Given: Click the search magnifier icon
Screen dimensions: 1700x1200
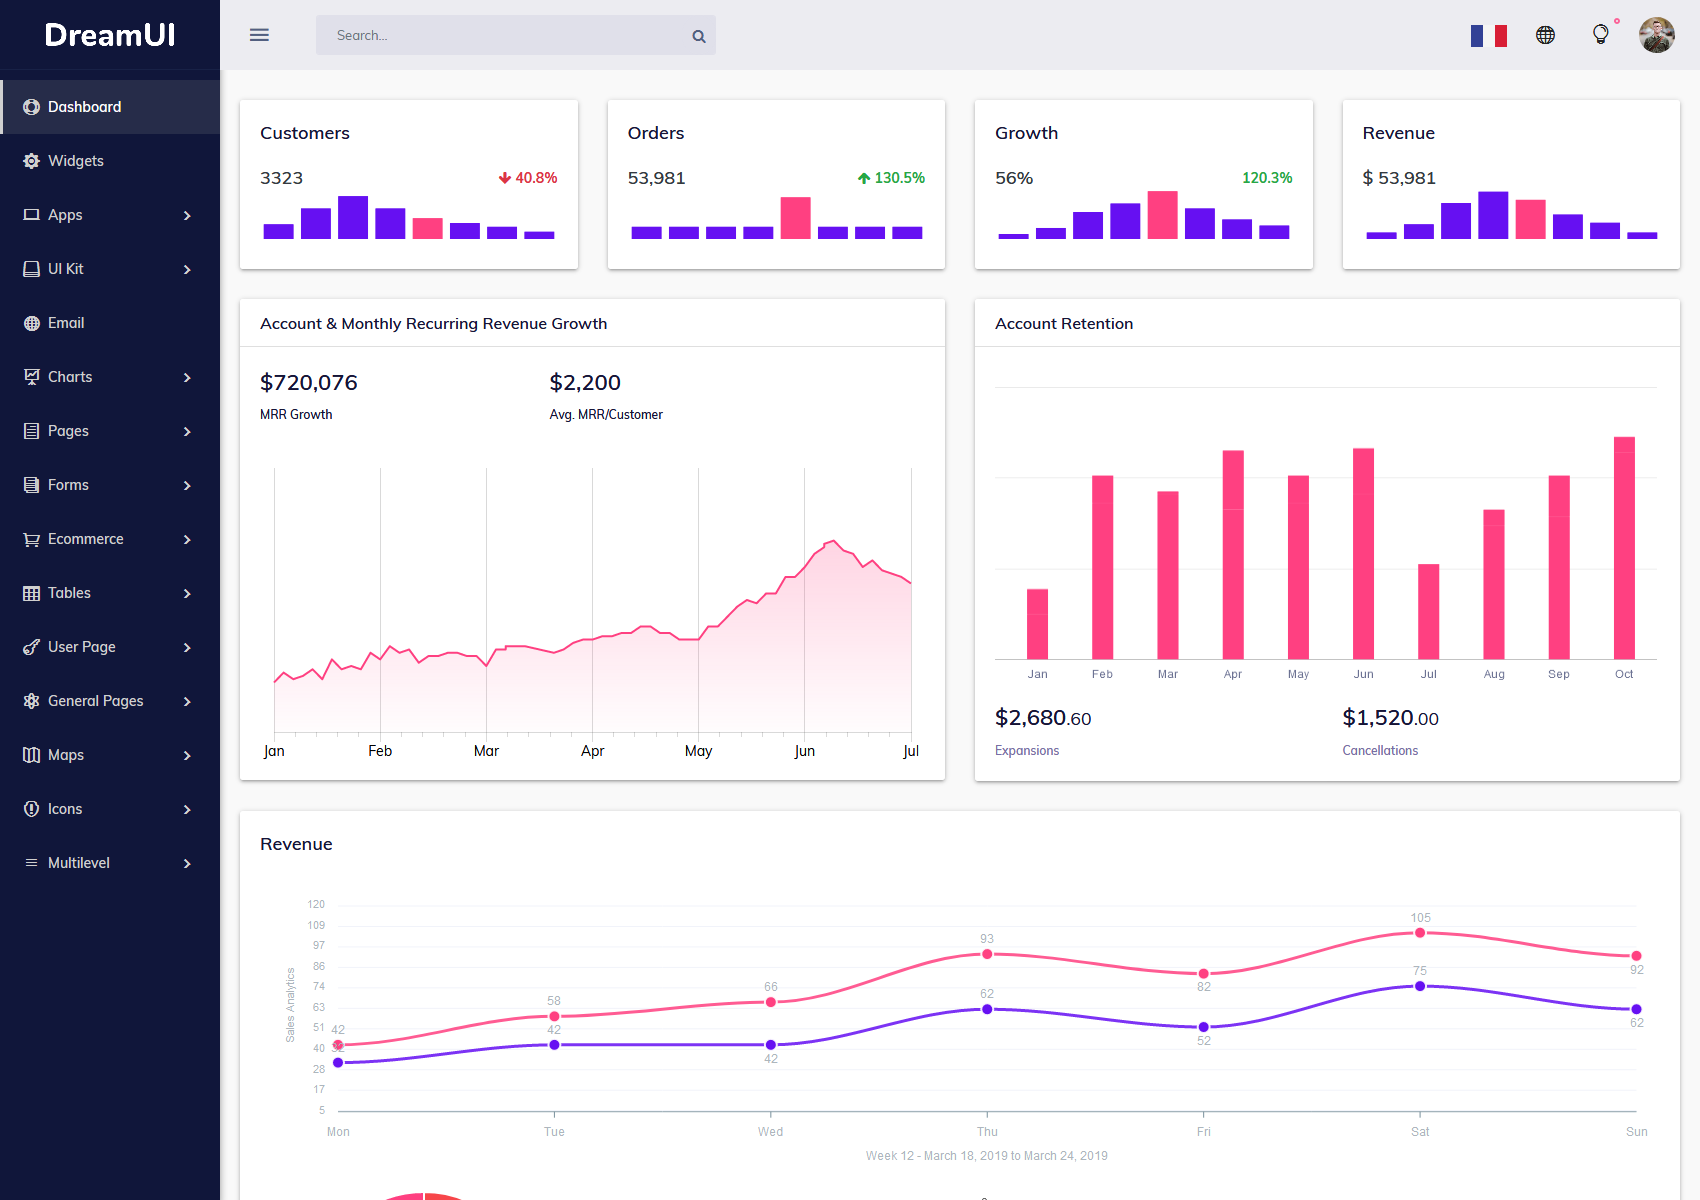Looking at the screenshot, I should click(699, 36).
